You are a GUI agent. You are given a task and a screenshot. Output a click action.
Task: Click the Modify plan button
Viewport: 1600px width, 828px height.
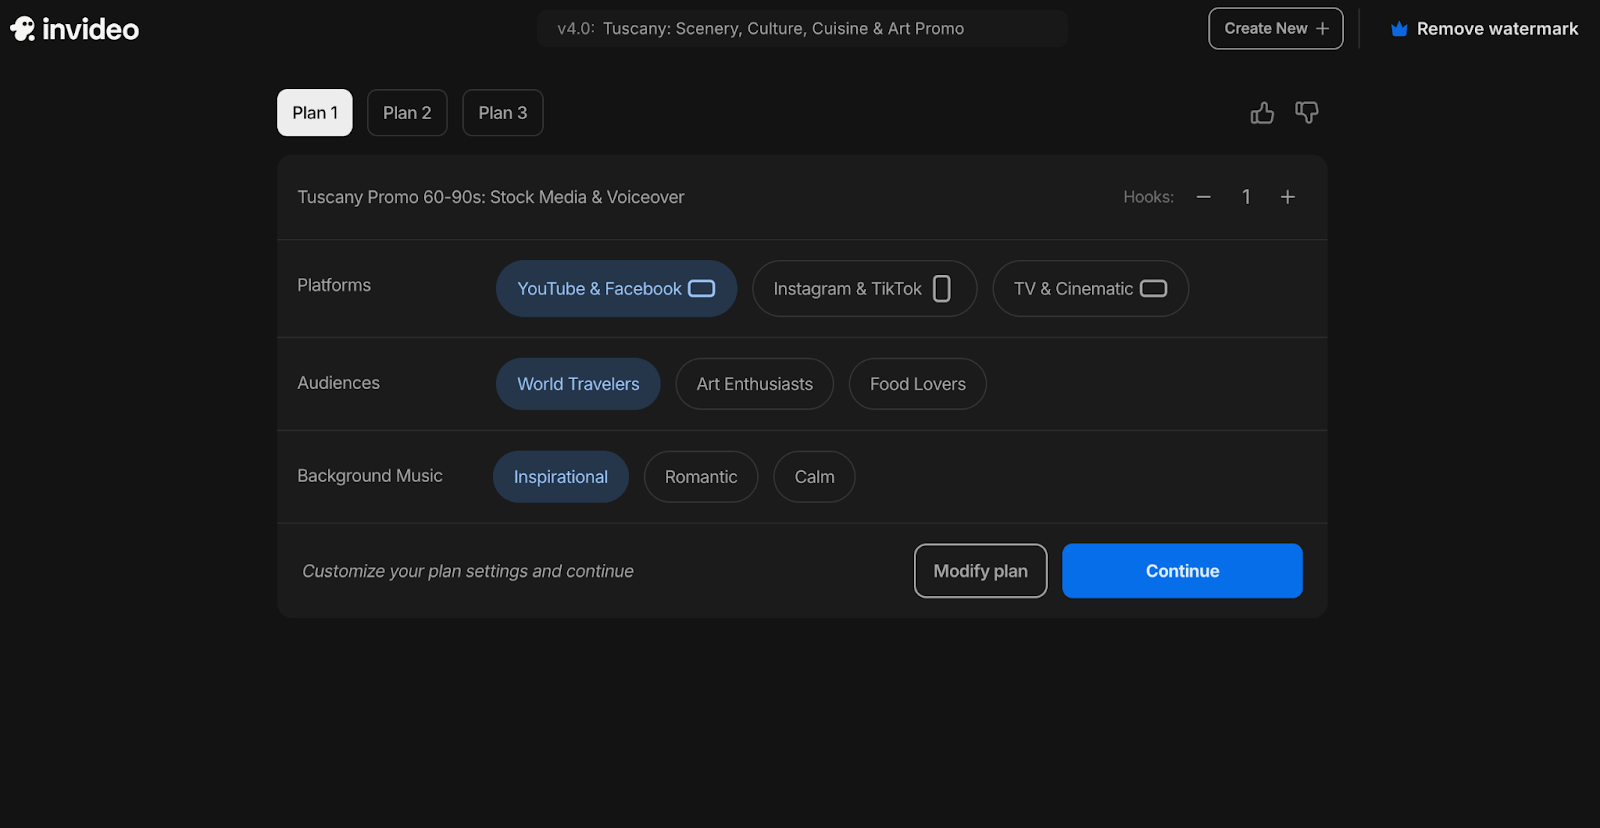(x=981, y=571)
